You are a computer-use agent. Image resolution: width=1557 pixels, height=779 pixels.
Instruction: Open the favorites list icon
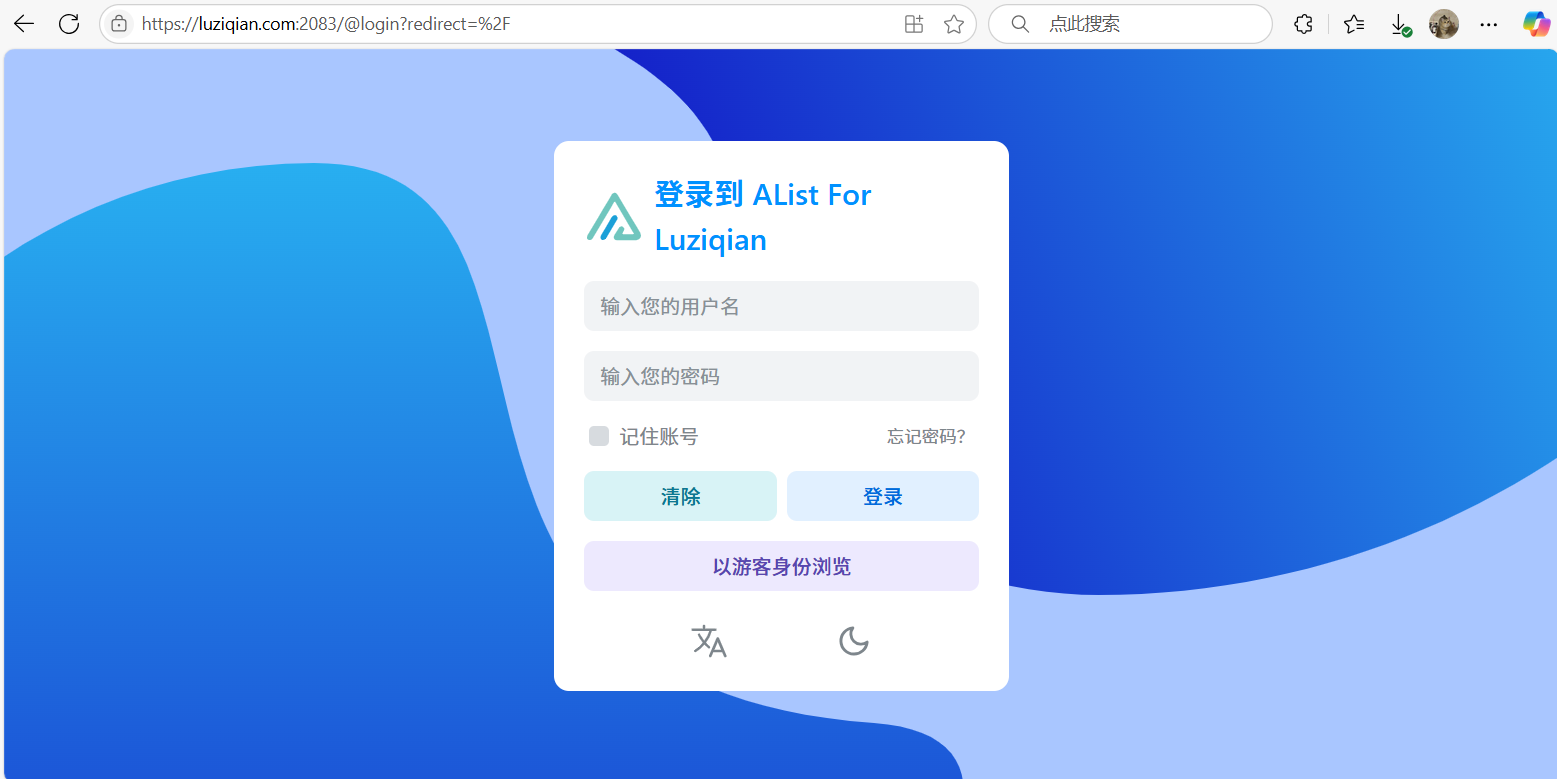[1354, 24]
